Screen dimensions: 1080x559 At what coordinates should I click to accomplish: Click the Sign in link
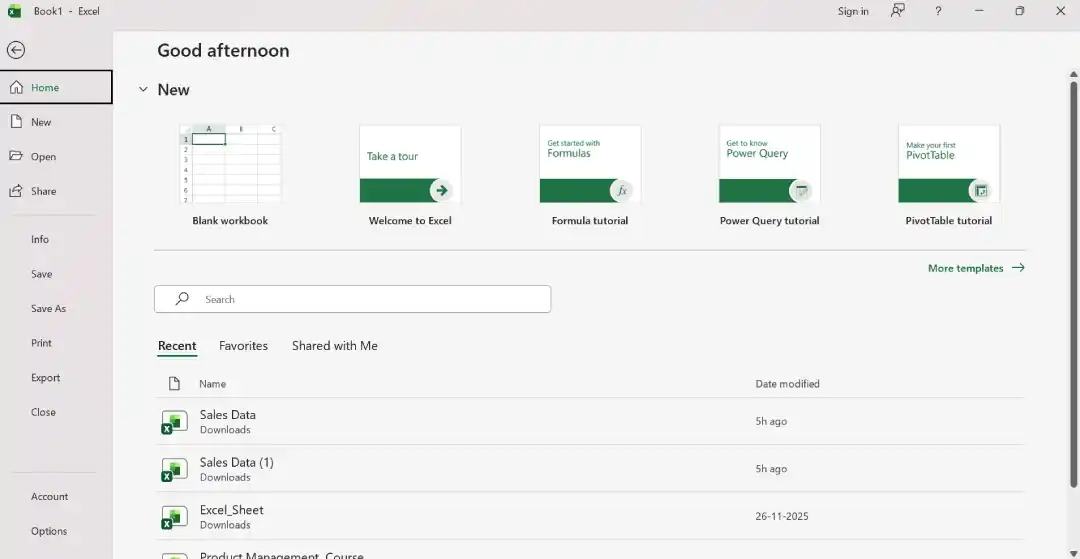(853, 11)
